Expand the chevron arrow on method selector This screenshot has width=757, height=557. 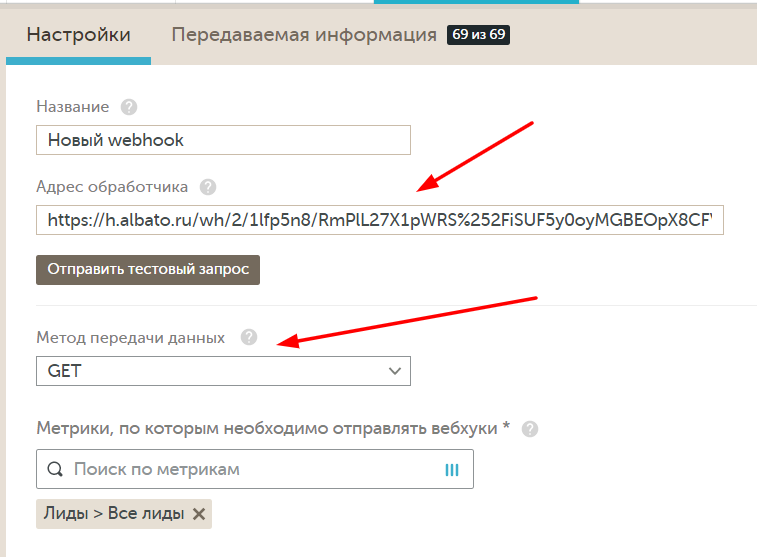pos(393,371)
